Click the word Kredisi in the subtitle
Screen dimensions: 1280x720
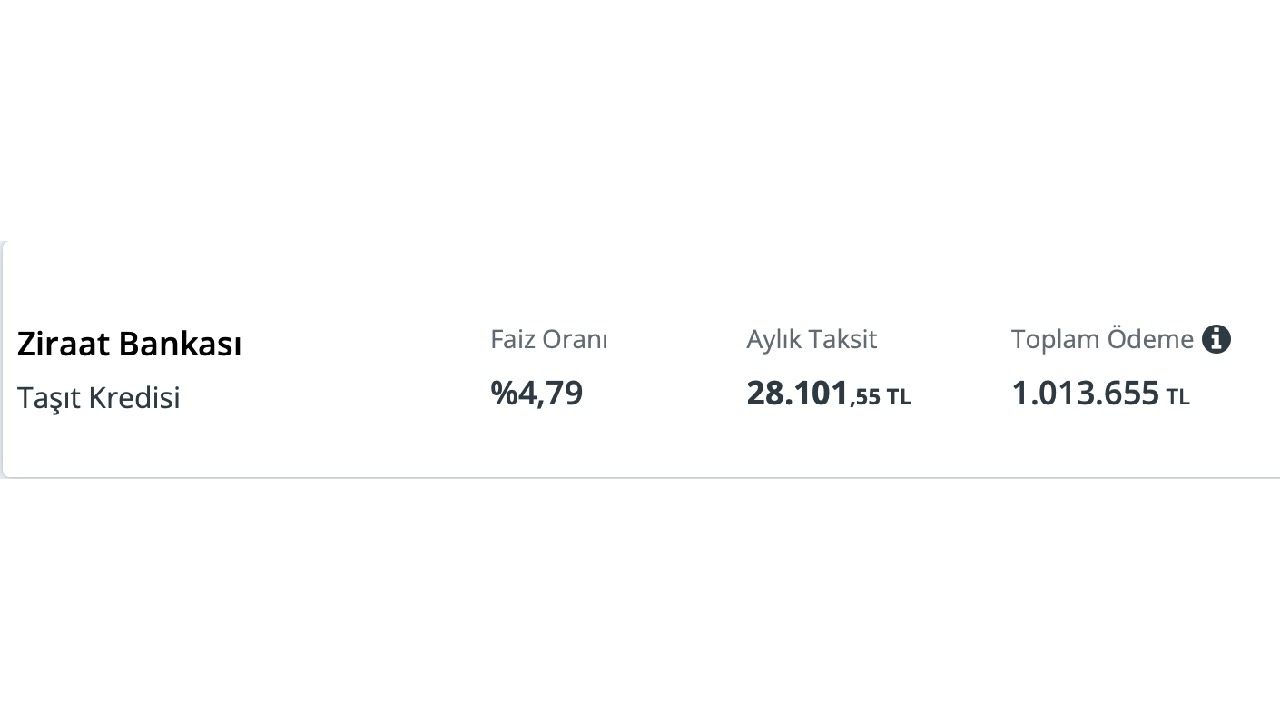[x=134, y=398]
